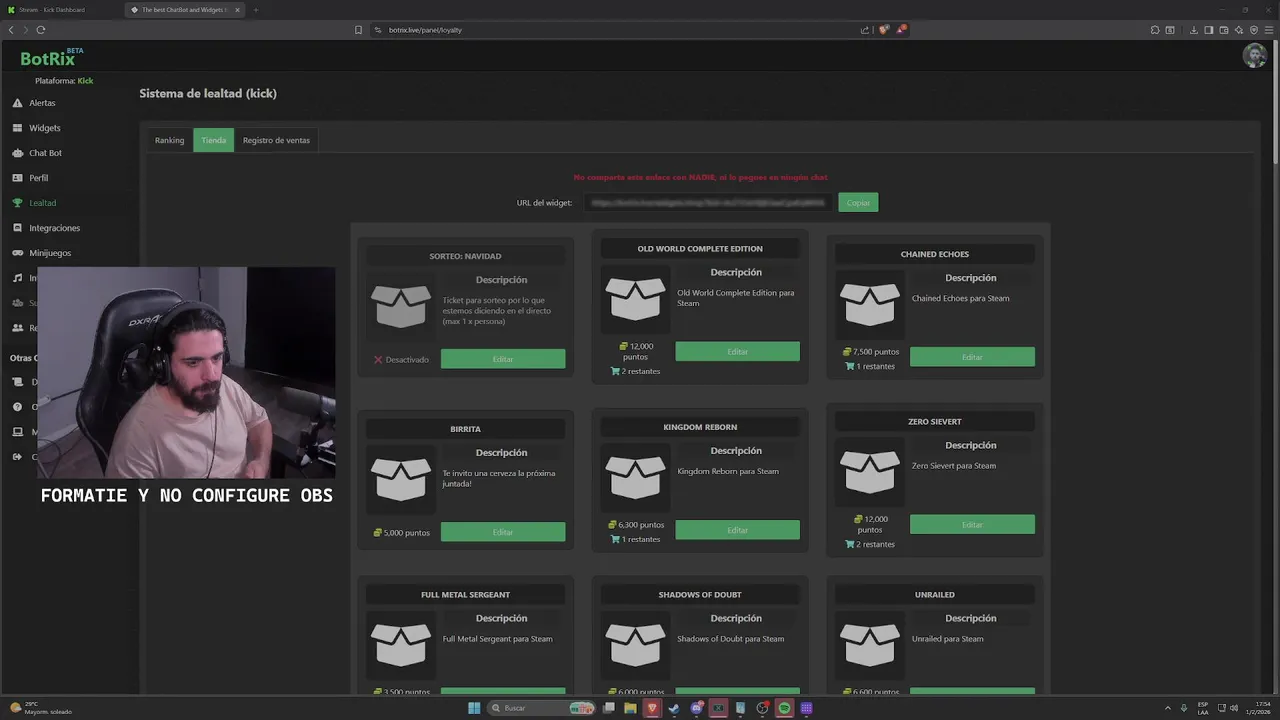Open the browser hamburger menu
The image size is (1280, 720).
tap(1269, 30)
